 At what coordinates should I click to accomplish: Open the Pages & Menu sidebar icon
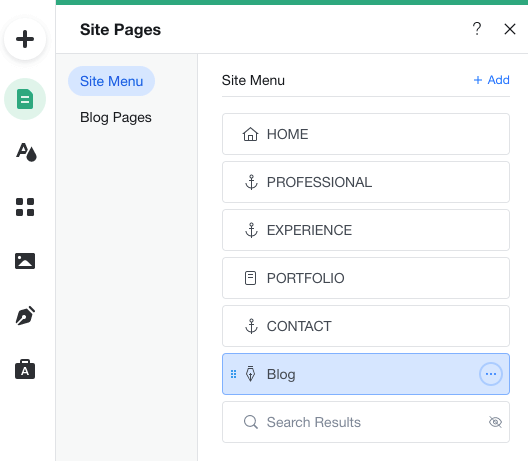coord(25,99)
